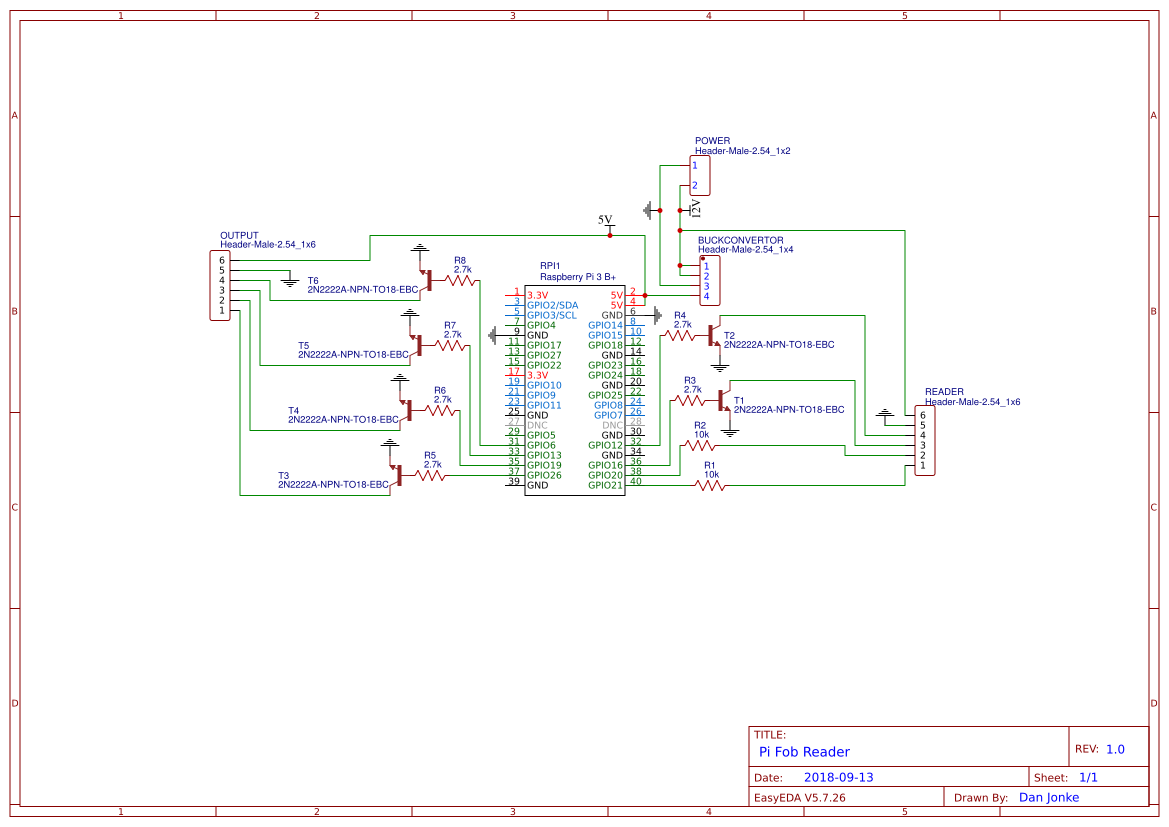
Task: Click the Drawn By name Dan Jonke
Action: point(1048,797)
